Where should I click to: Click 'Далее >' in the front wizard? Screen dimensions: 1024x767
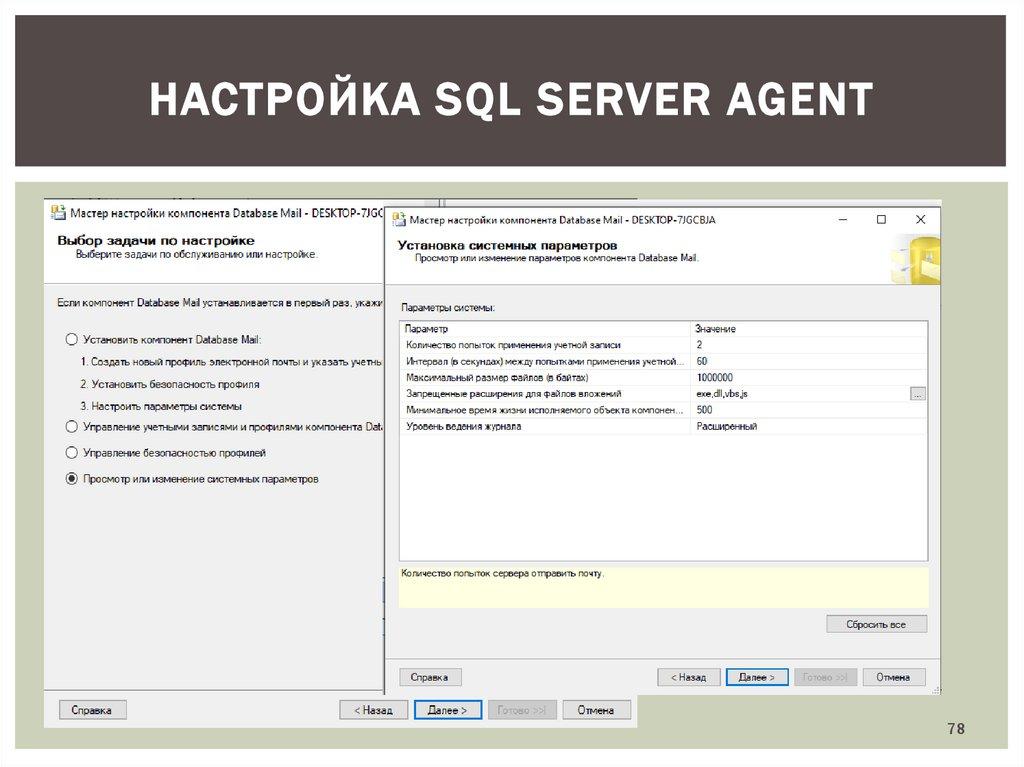(757, 677)
